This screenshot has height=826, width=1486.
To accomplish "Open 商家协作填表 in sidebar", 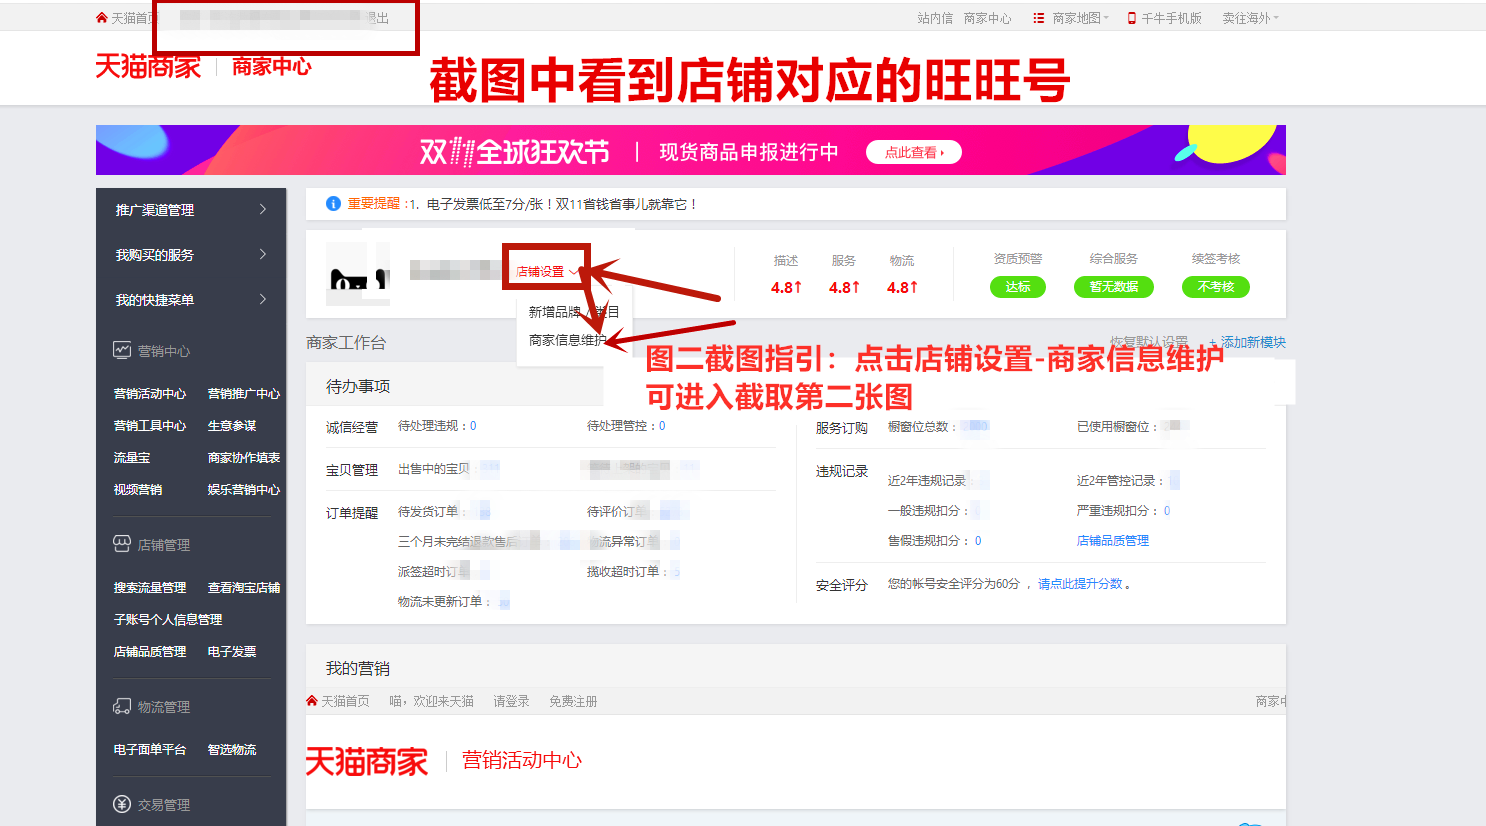I will (244, 458).
